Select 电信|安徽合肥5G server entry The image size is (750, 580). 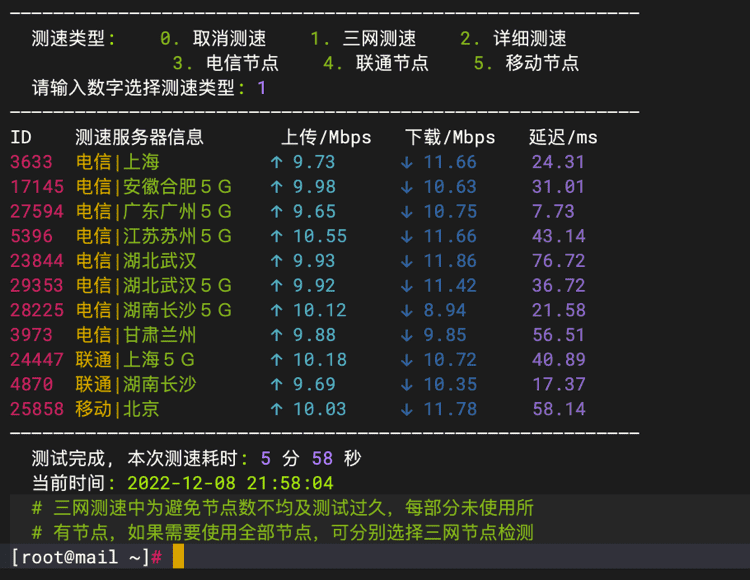154,187
